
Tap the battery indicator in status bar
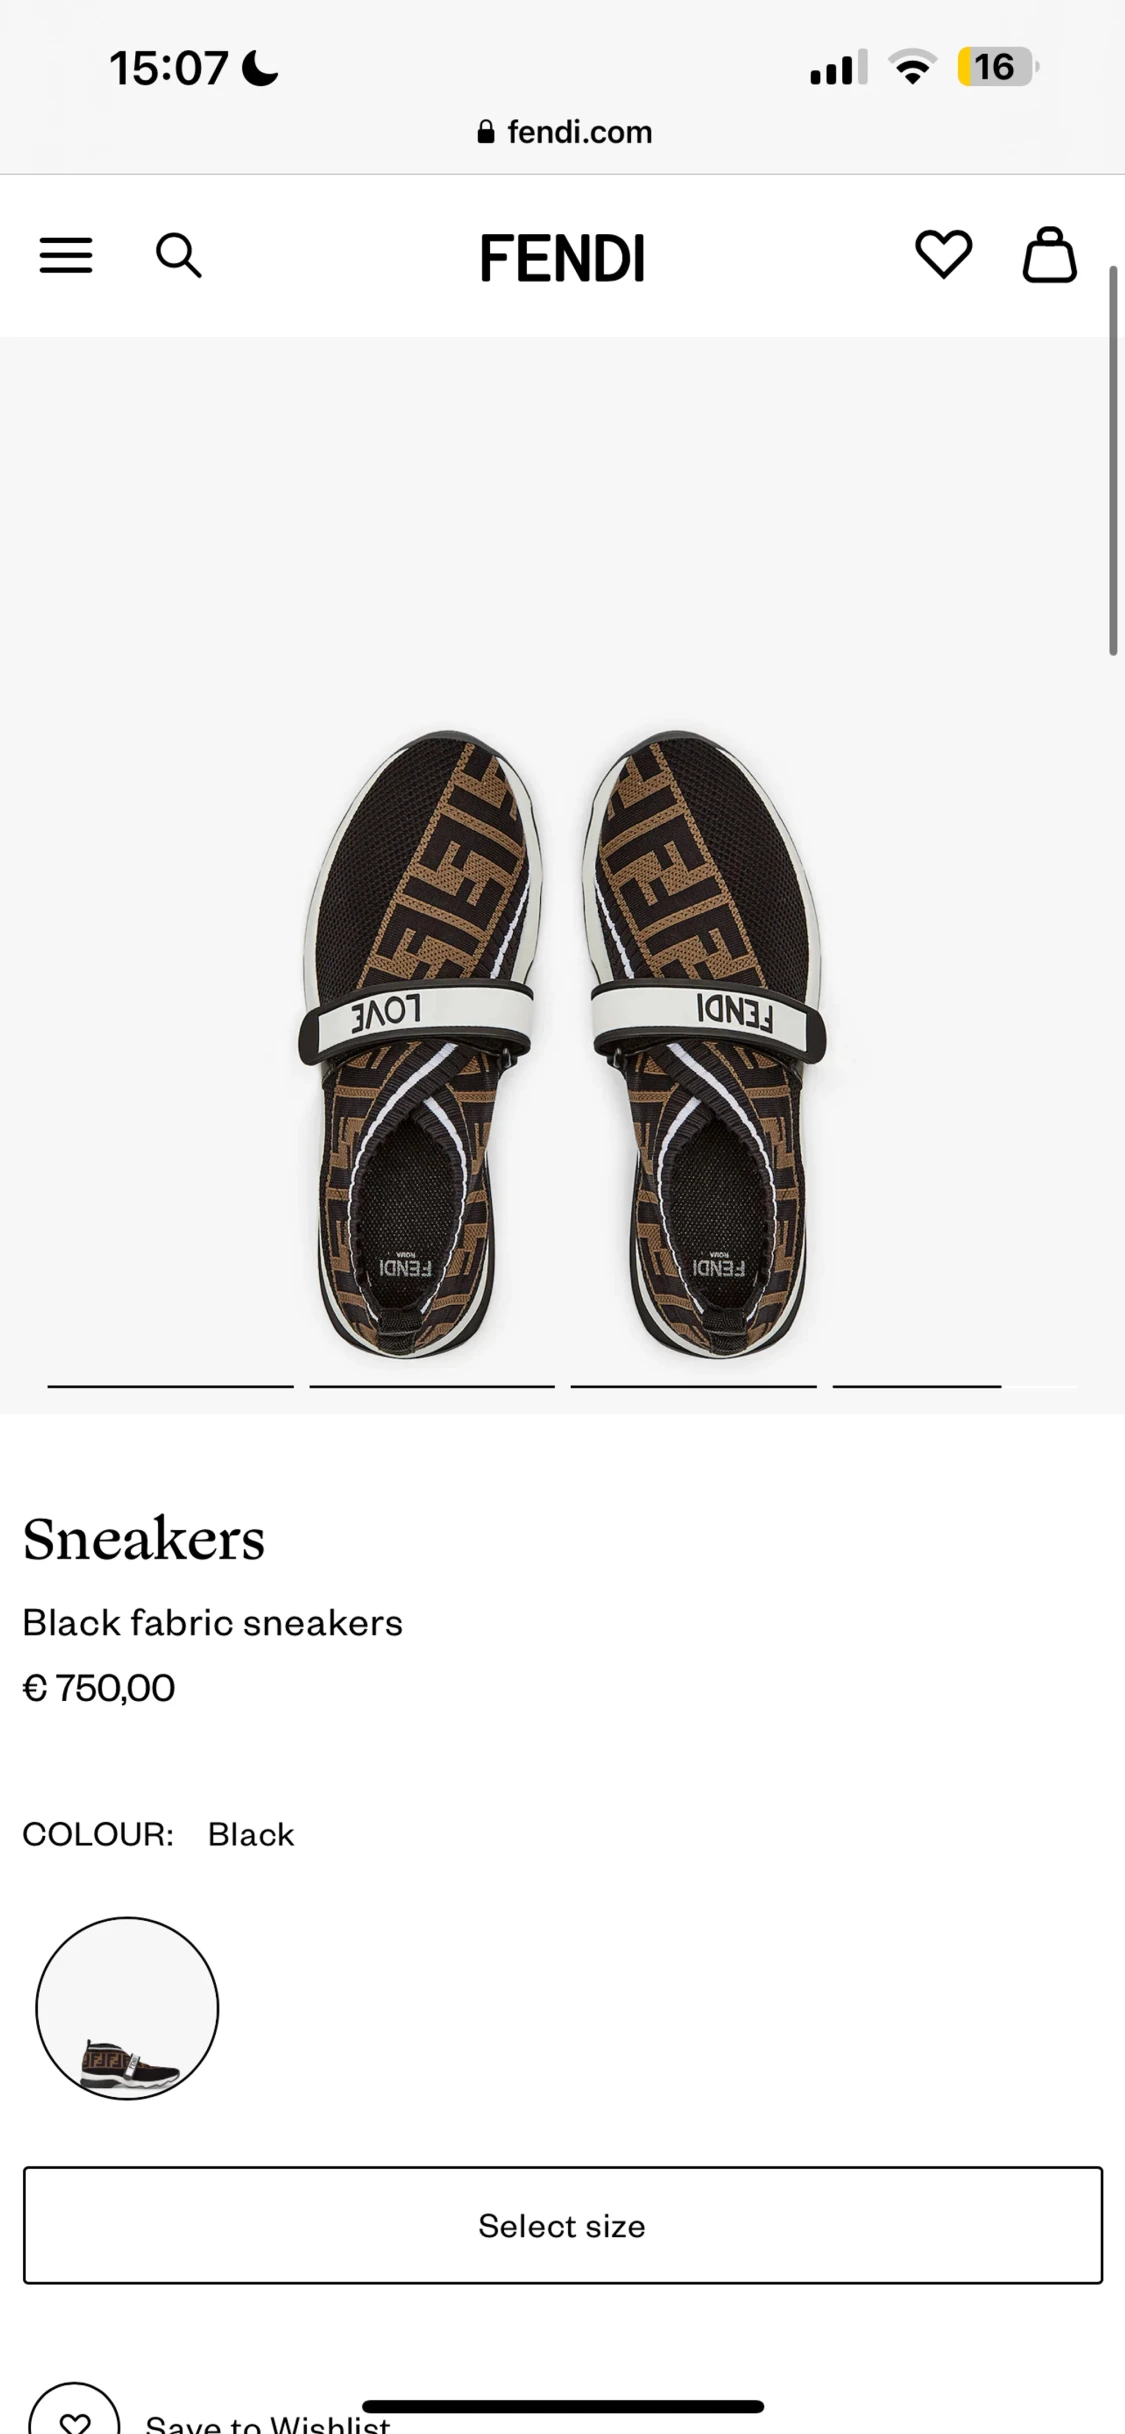tap(996, 67)
